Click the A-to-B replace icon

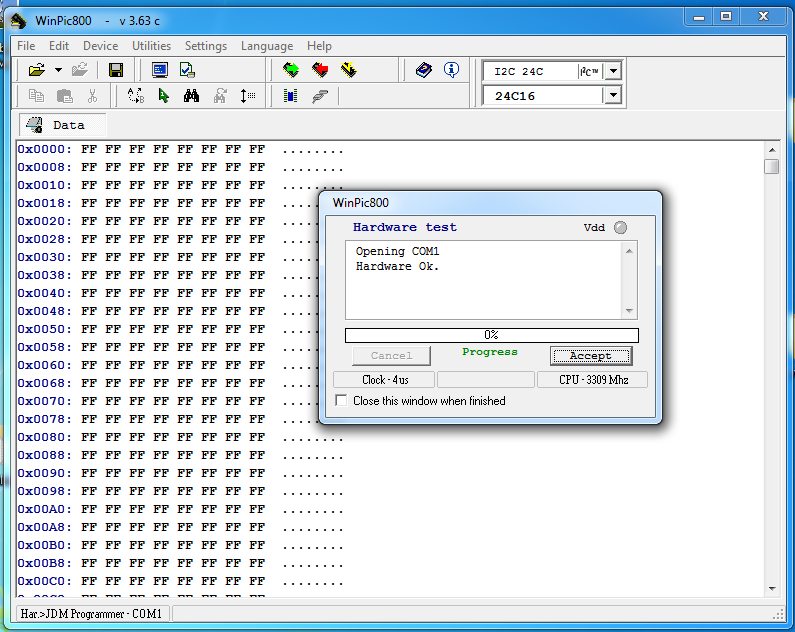point(136,95)
